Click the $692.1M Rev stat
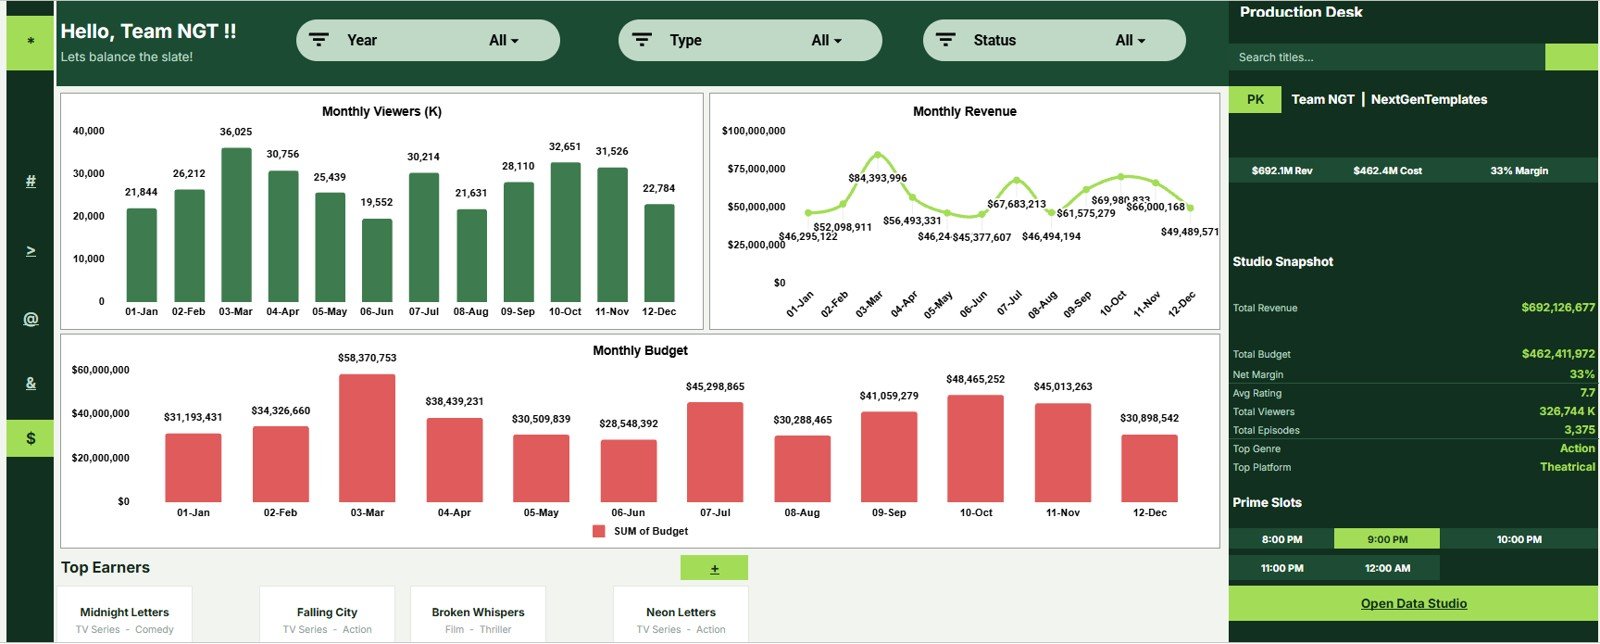 point(1282,171)
